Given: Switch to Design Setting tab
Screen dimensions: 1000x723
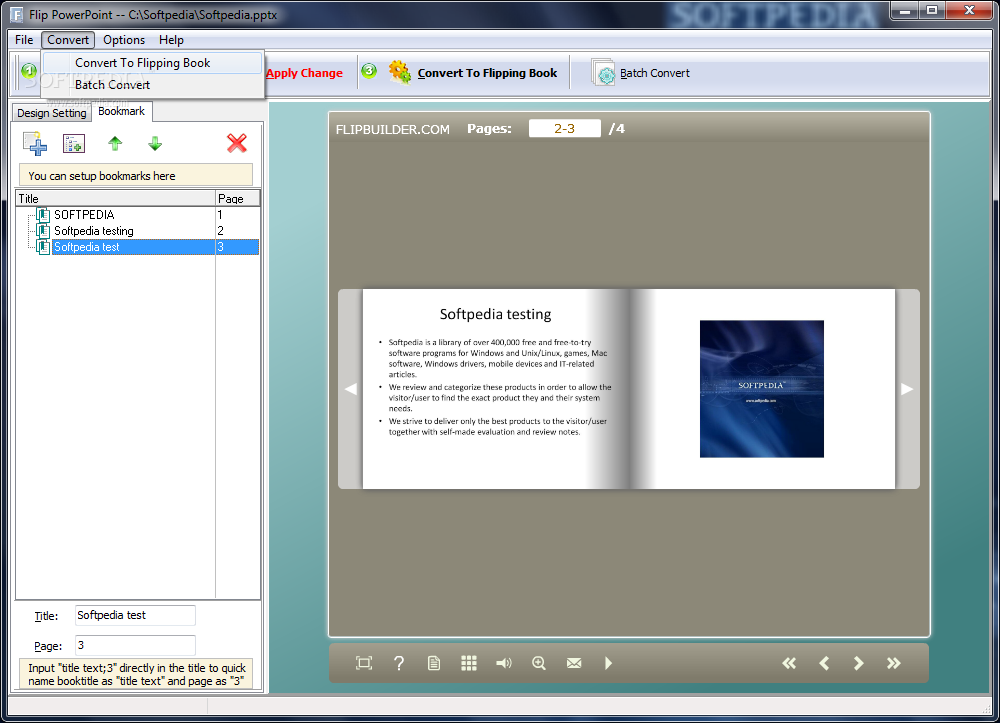Looking at the screenshot, I should [52, 113].
